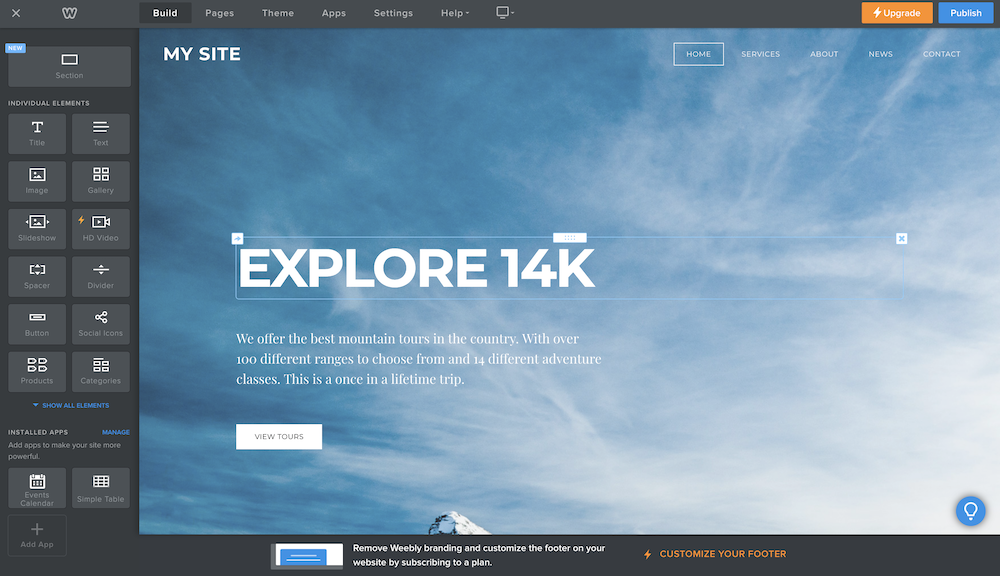
Task: Open the Events Calendar app
Action: coord(37,488)
